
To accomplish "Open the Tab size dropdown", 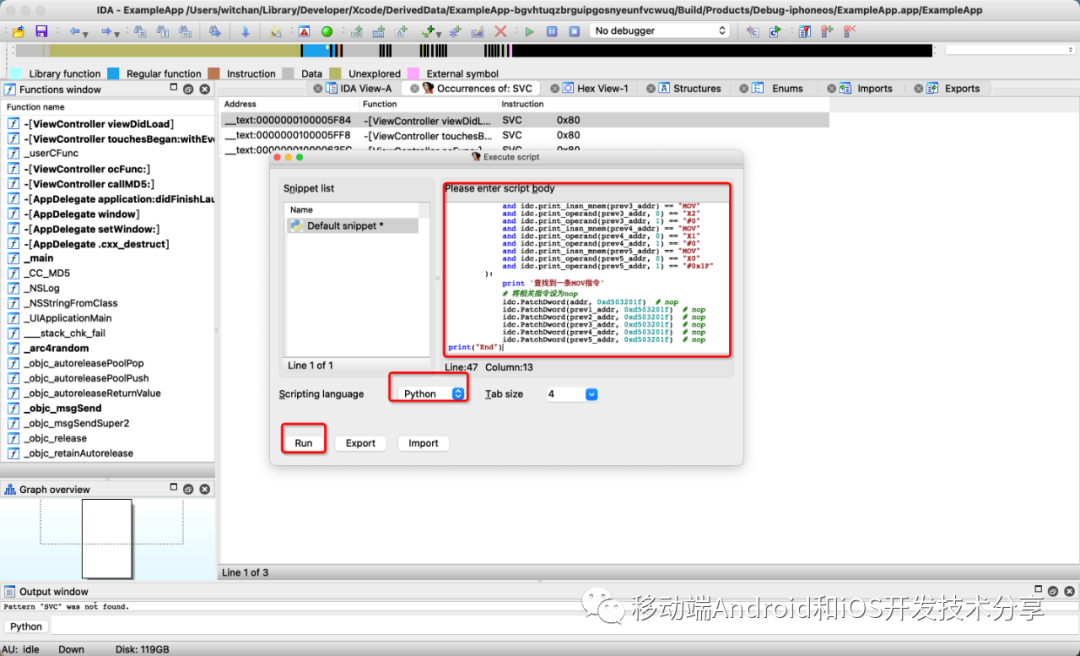I will coord(572,394).
